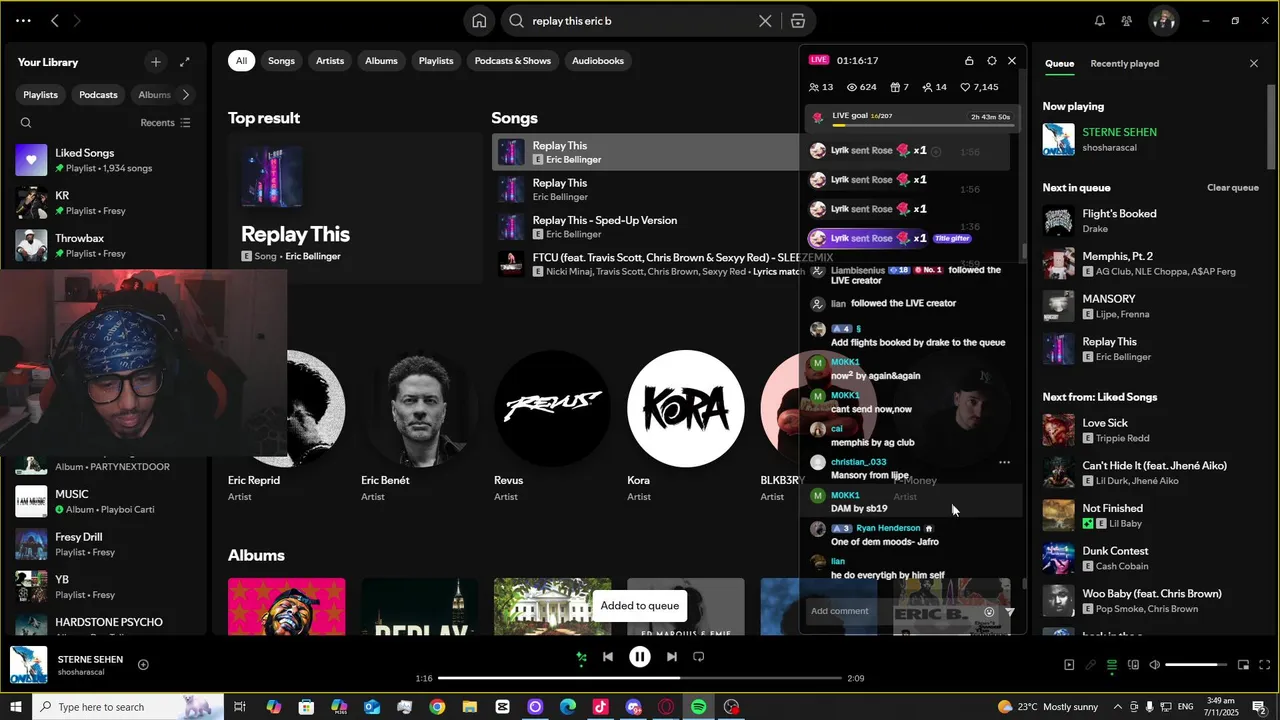Open the Replay This top result card
Screen dimensions: 1280x720
(x=355, y=208)
